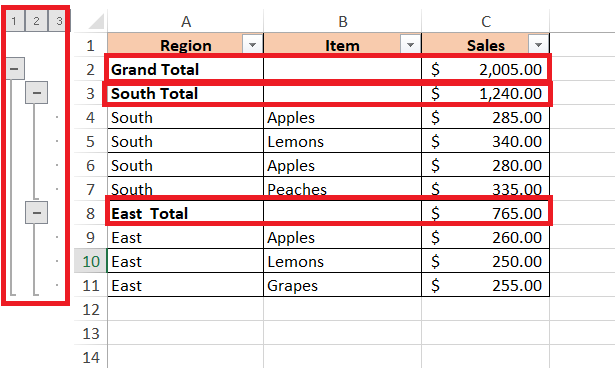The height and width of the screenshot is (368, 615).
Task: Click the South Total sales amount cell
Action: (486, 93)
